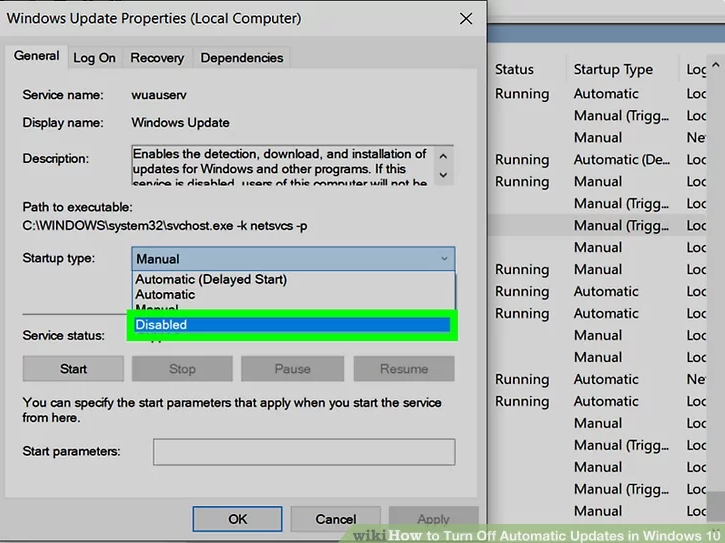Click the service description text box

tap(280, 168)
